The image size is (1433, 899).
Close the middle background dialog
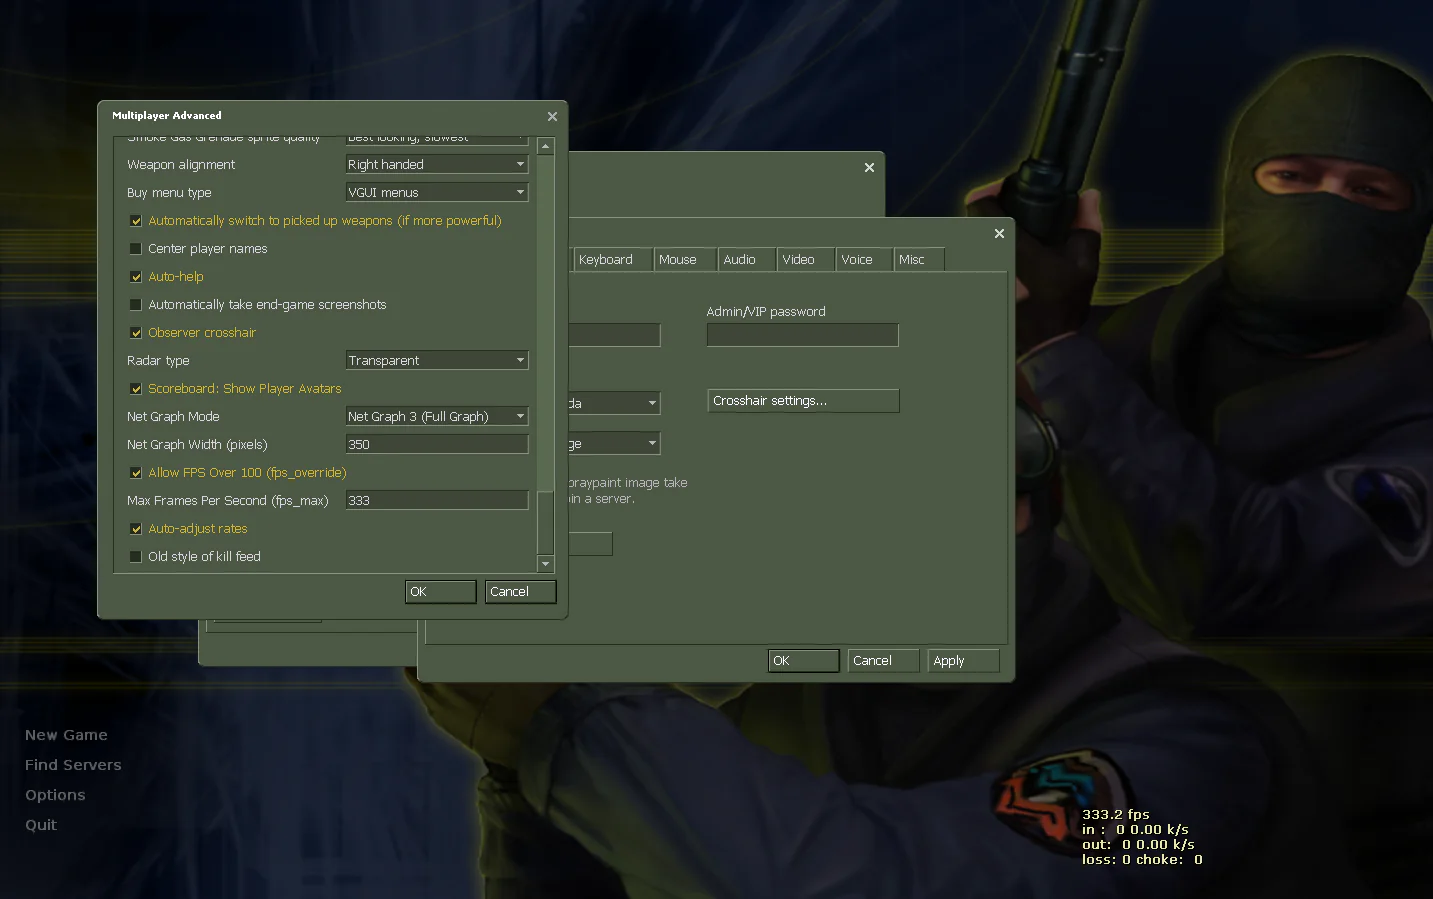pos(869,168)
